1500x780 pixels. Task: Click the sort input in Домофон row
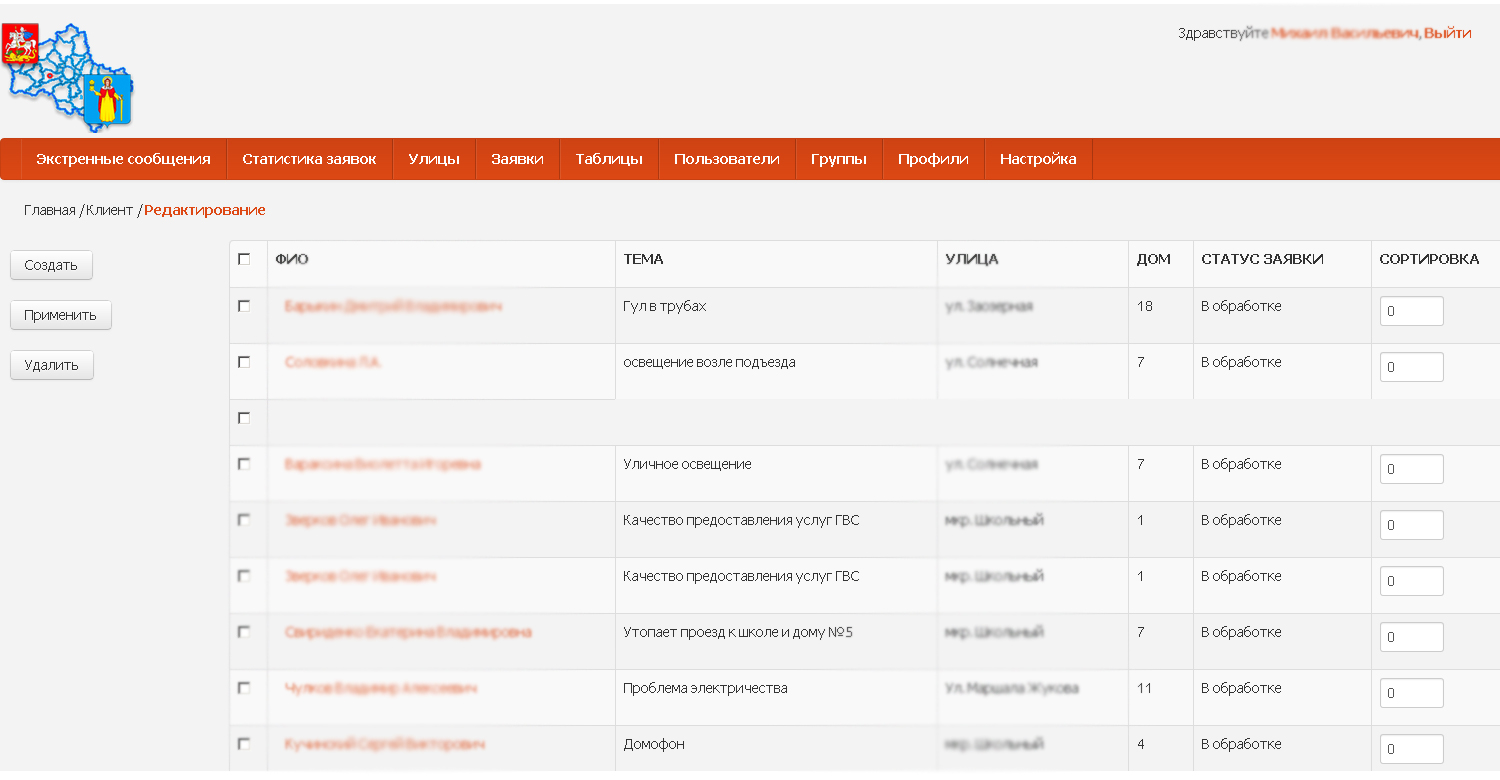coord(1412,749)
